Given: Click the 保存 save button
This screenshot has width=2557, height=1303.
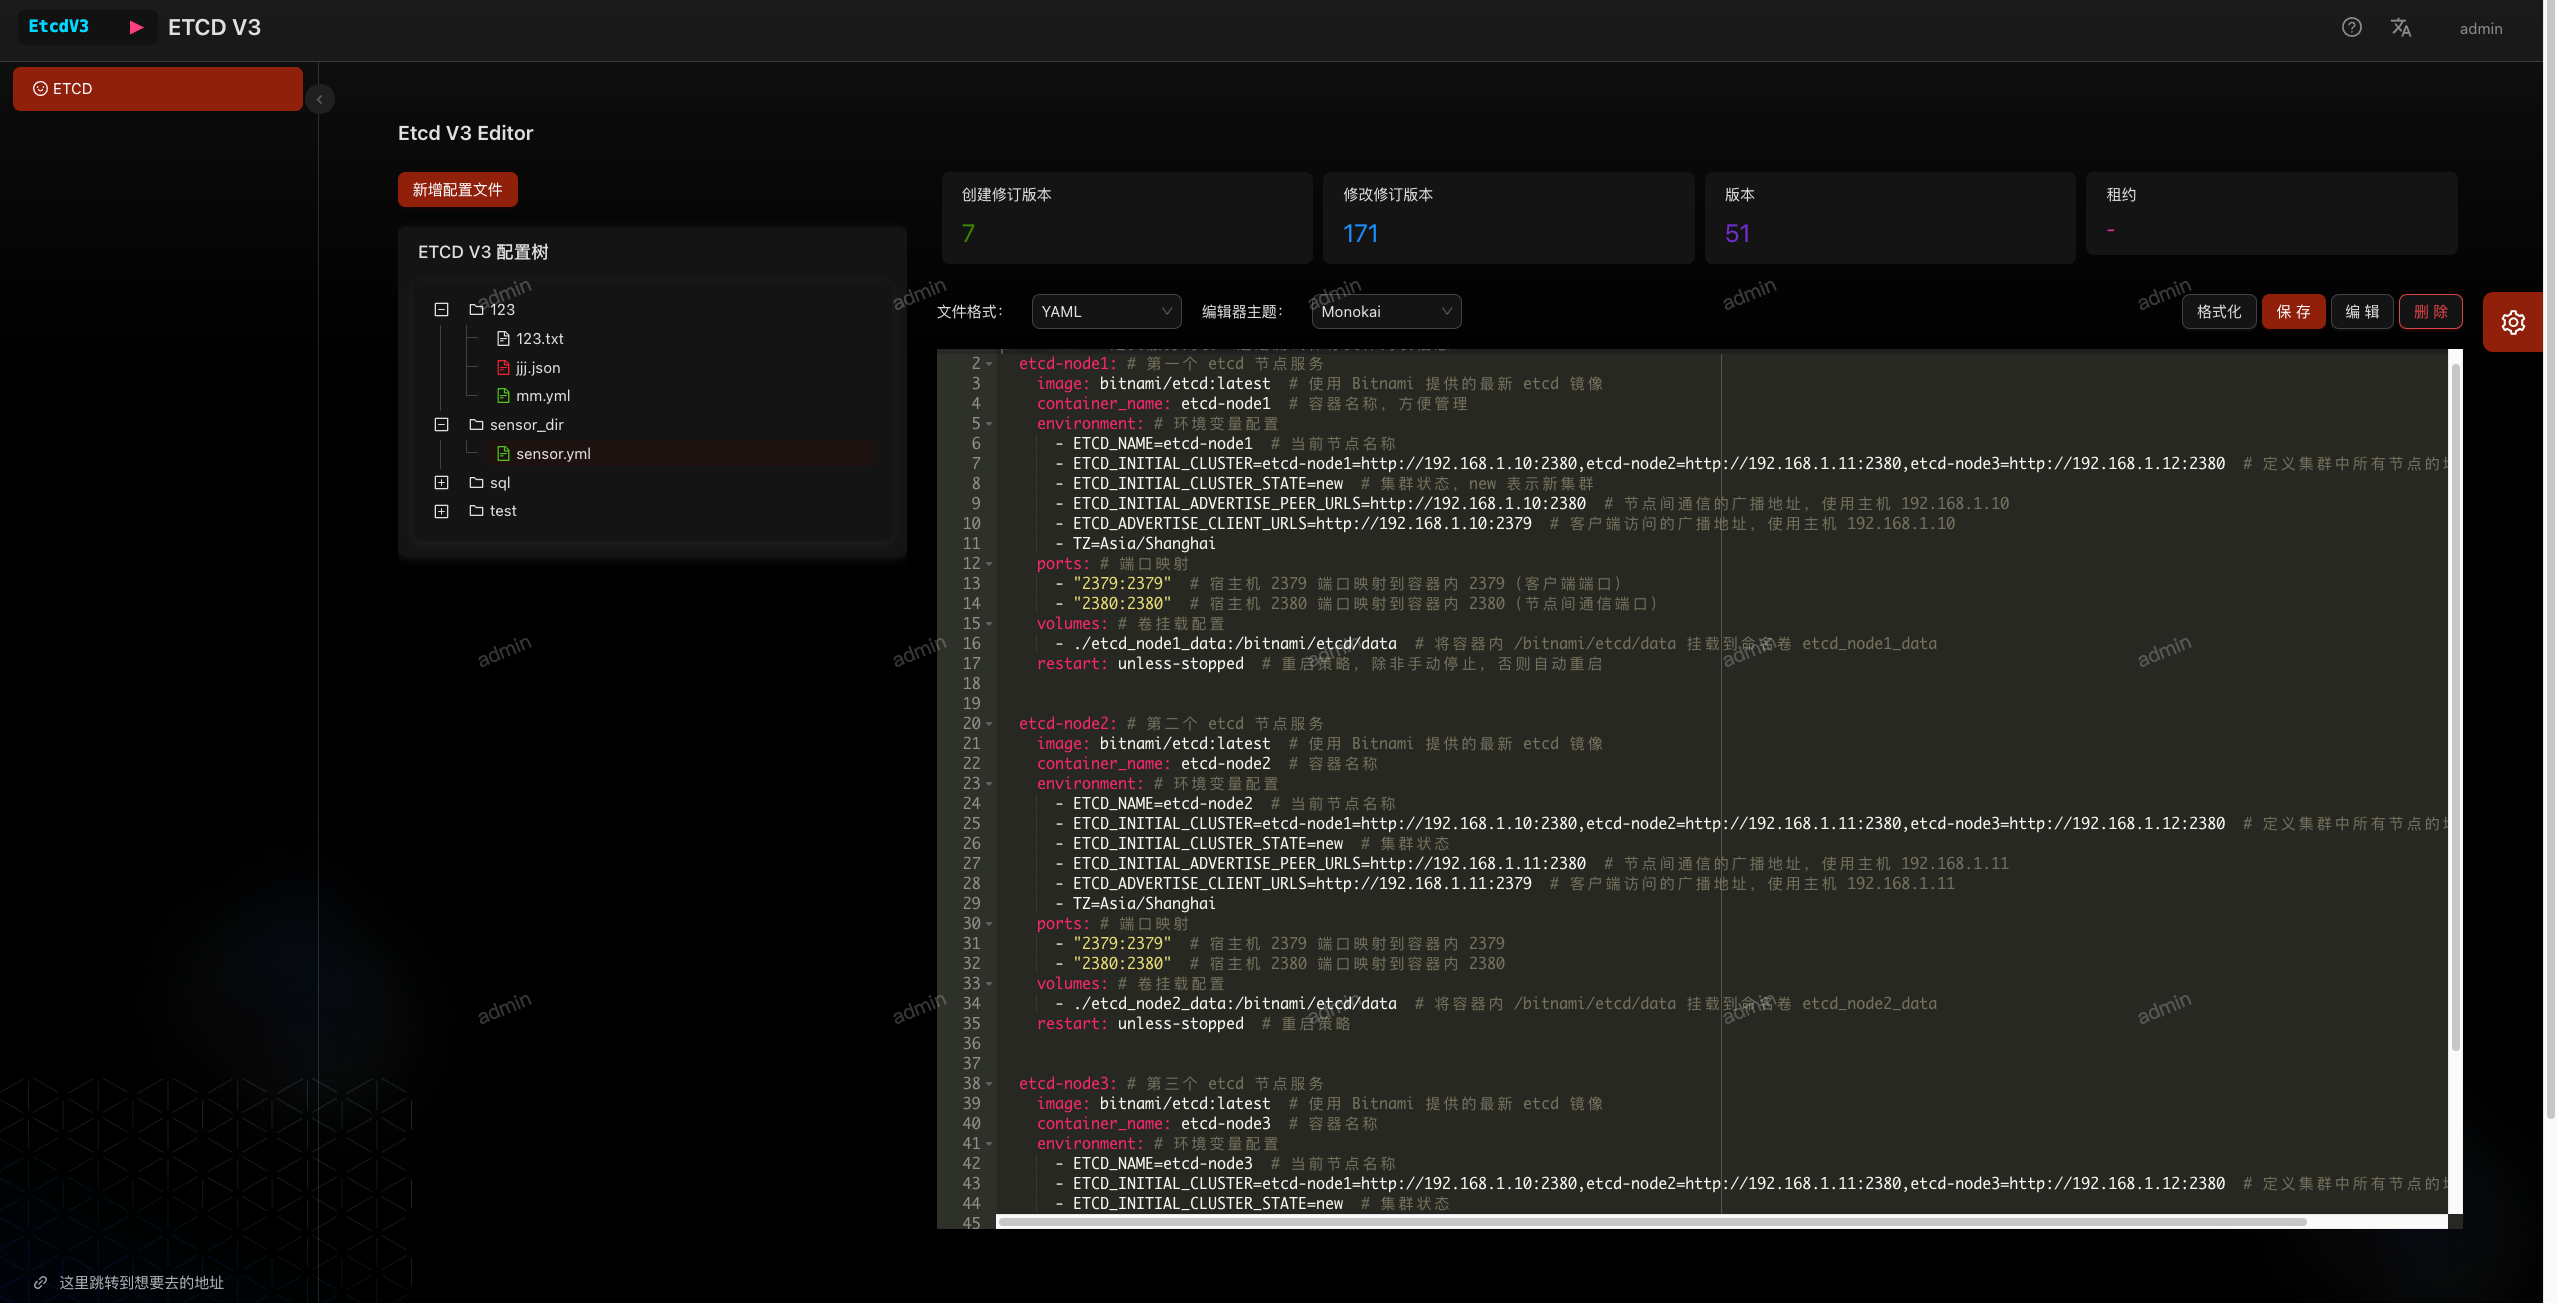Looking at the screenshot, I should tap(2294, 312).
